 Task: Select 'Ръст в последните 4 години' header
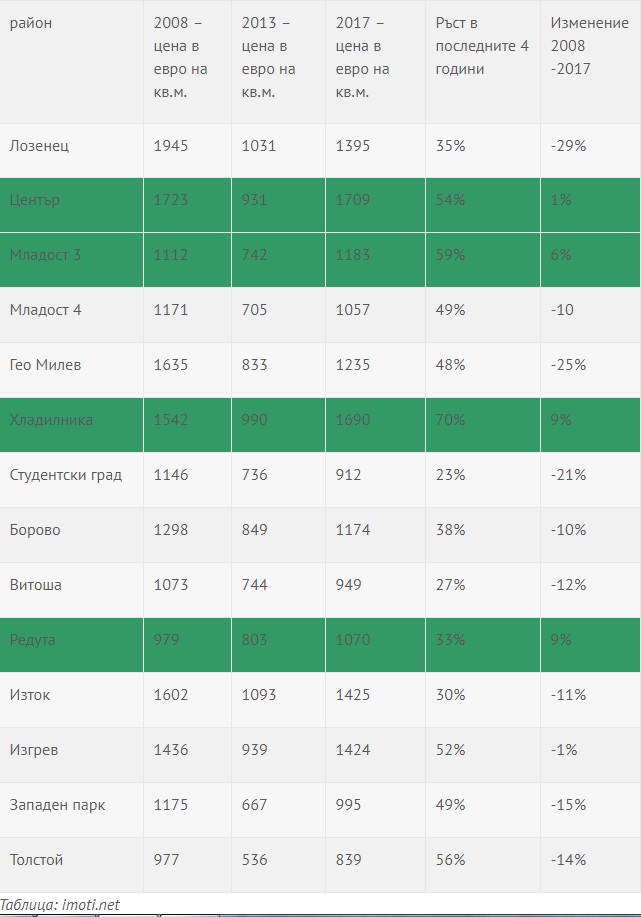coord(482,46)
